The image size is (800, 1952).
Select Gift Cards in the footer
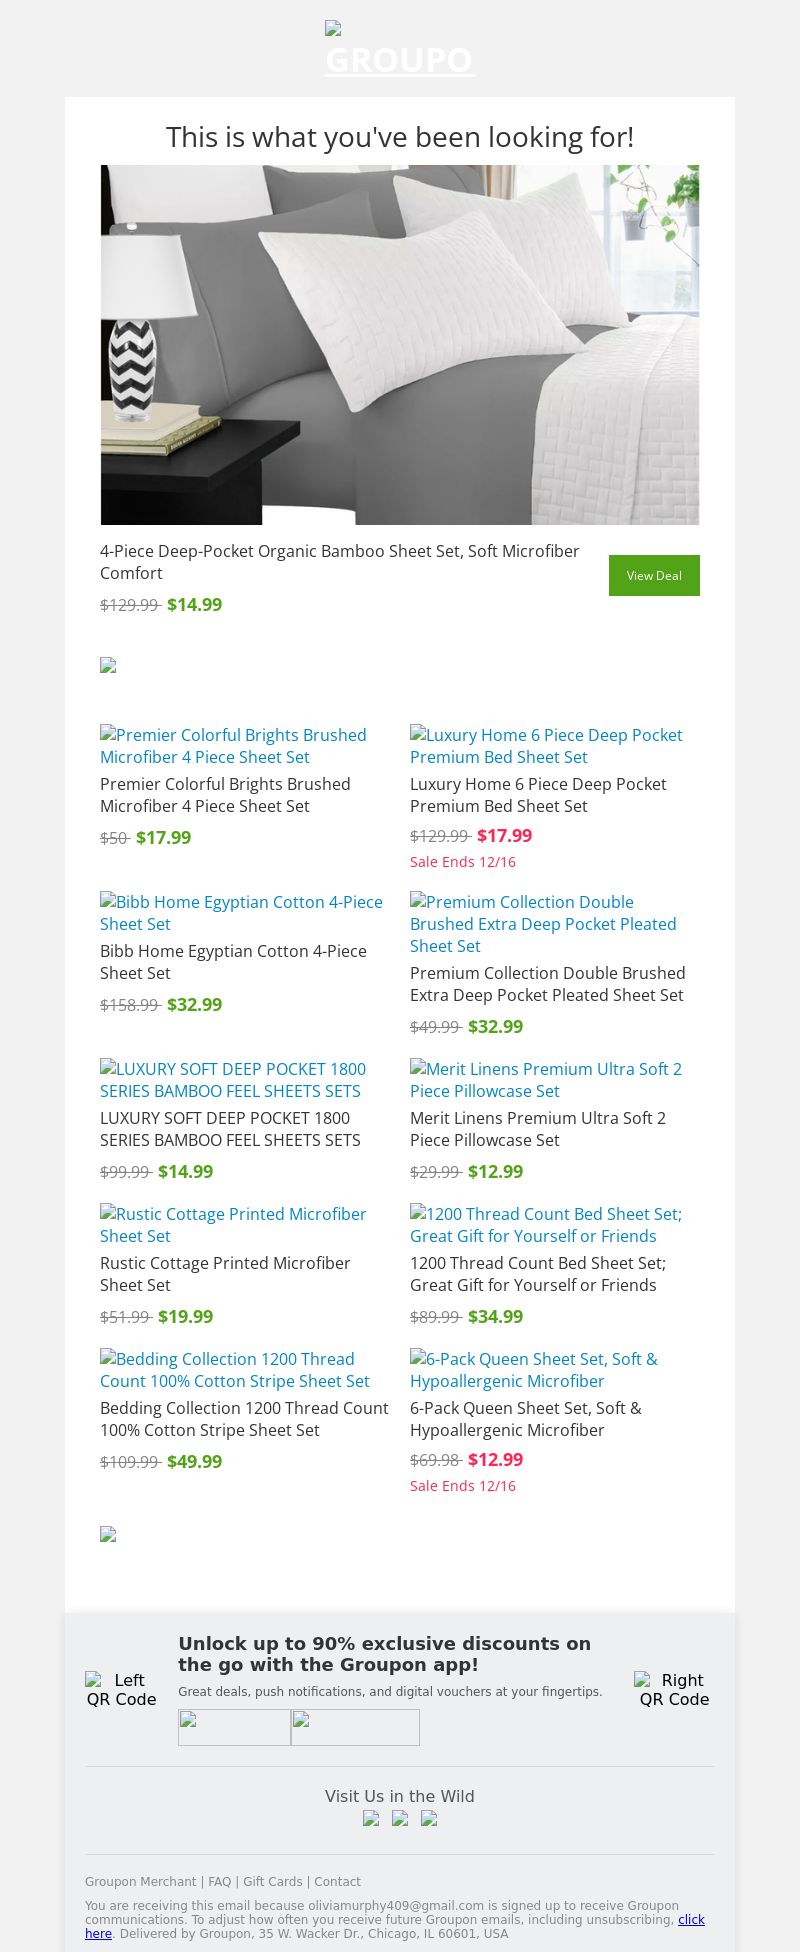[272, 1881]
